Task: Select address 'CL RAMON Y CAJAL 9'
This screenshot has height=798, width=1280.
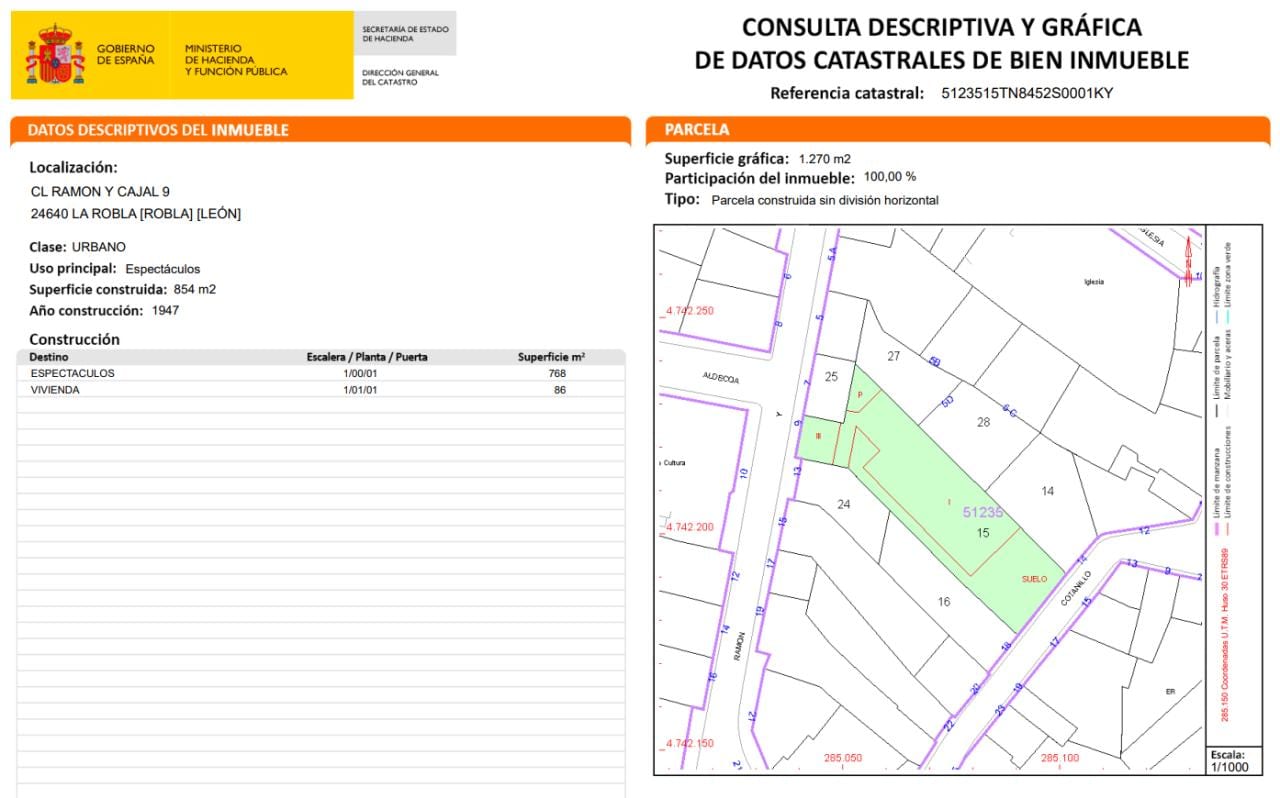Action: [101, 191]
